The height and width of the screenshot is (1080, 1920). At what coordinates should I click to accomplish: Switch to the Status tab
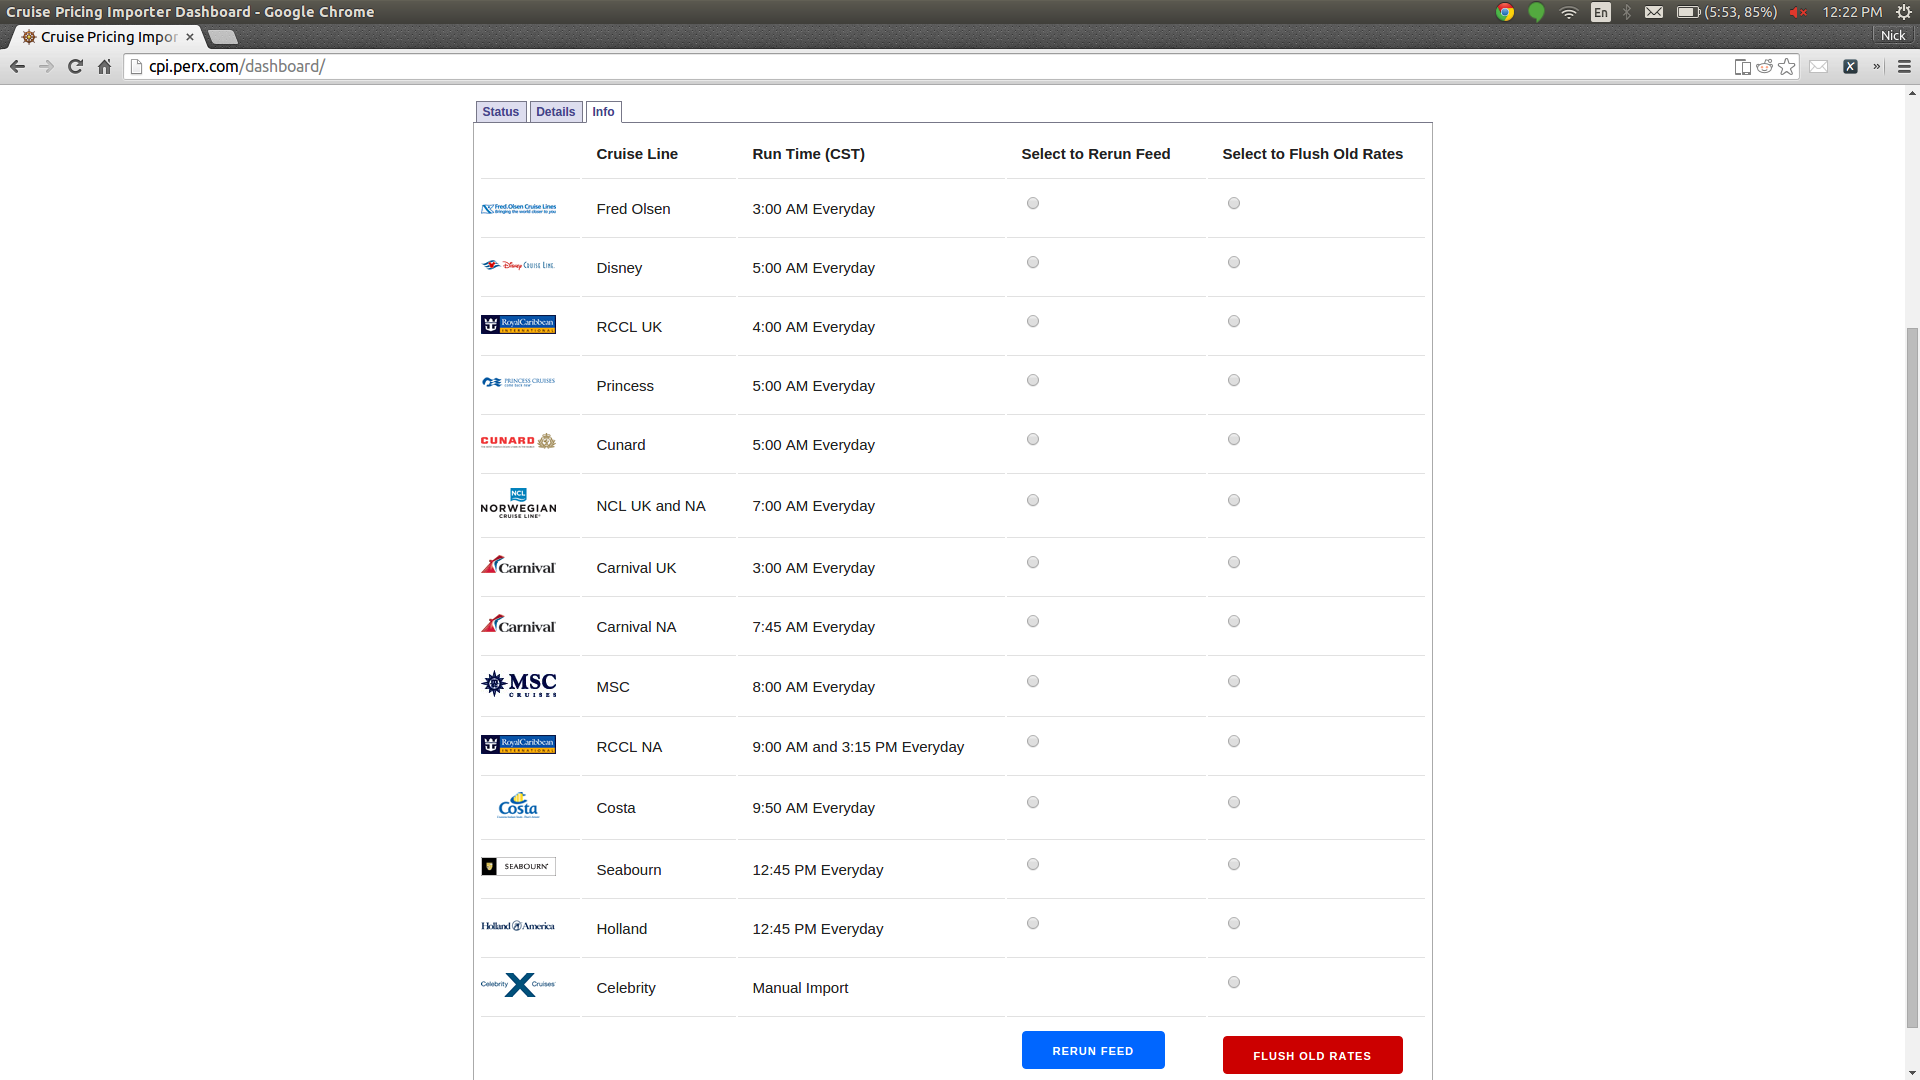[501, 112]
